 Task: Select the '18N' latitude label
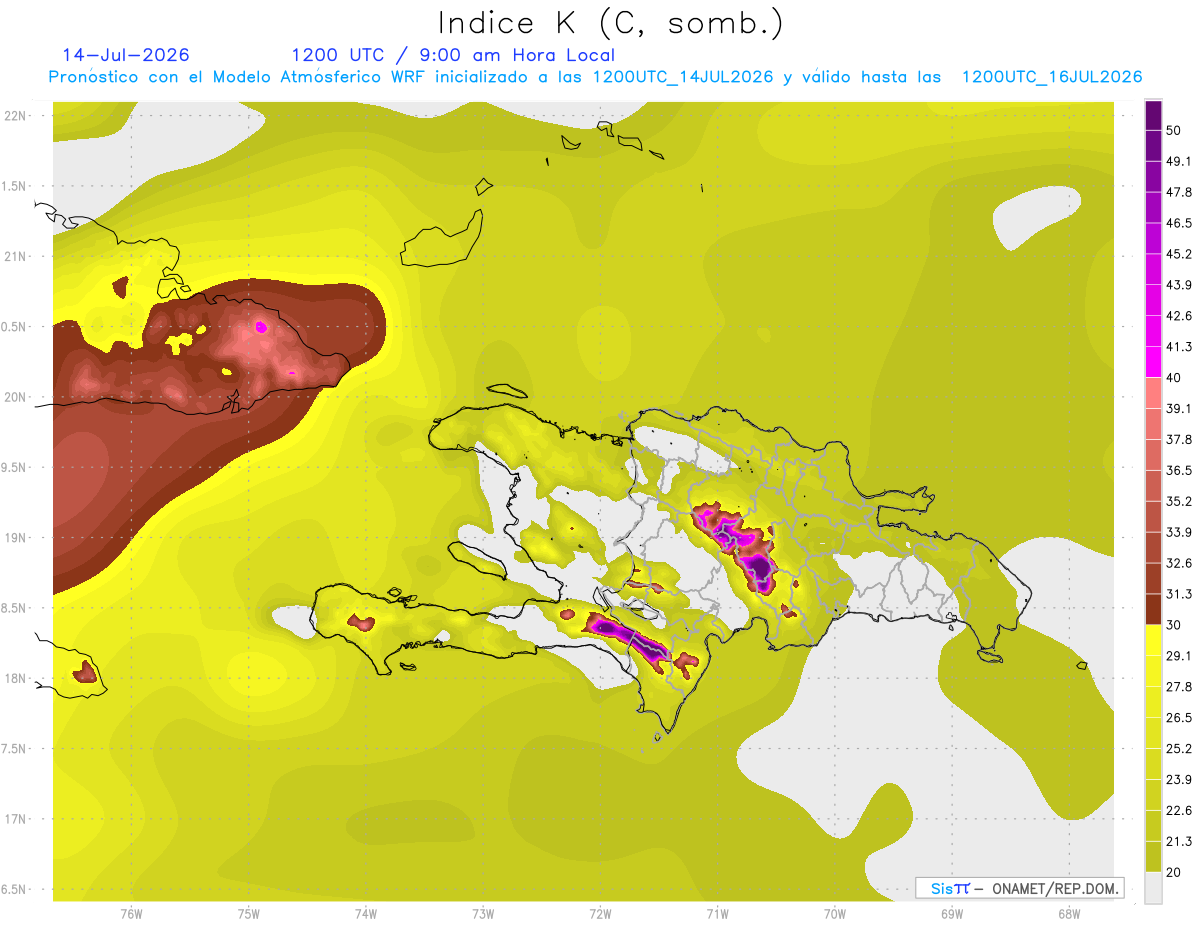(x=14, y=678)
